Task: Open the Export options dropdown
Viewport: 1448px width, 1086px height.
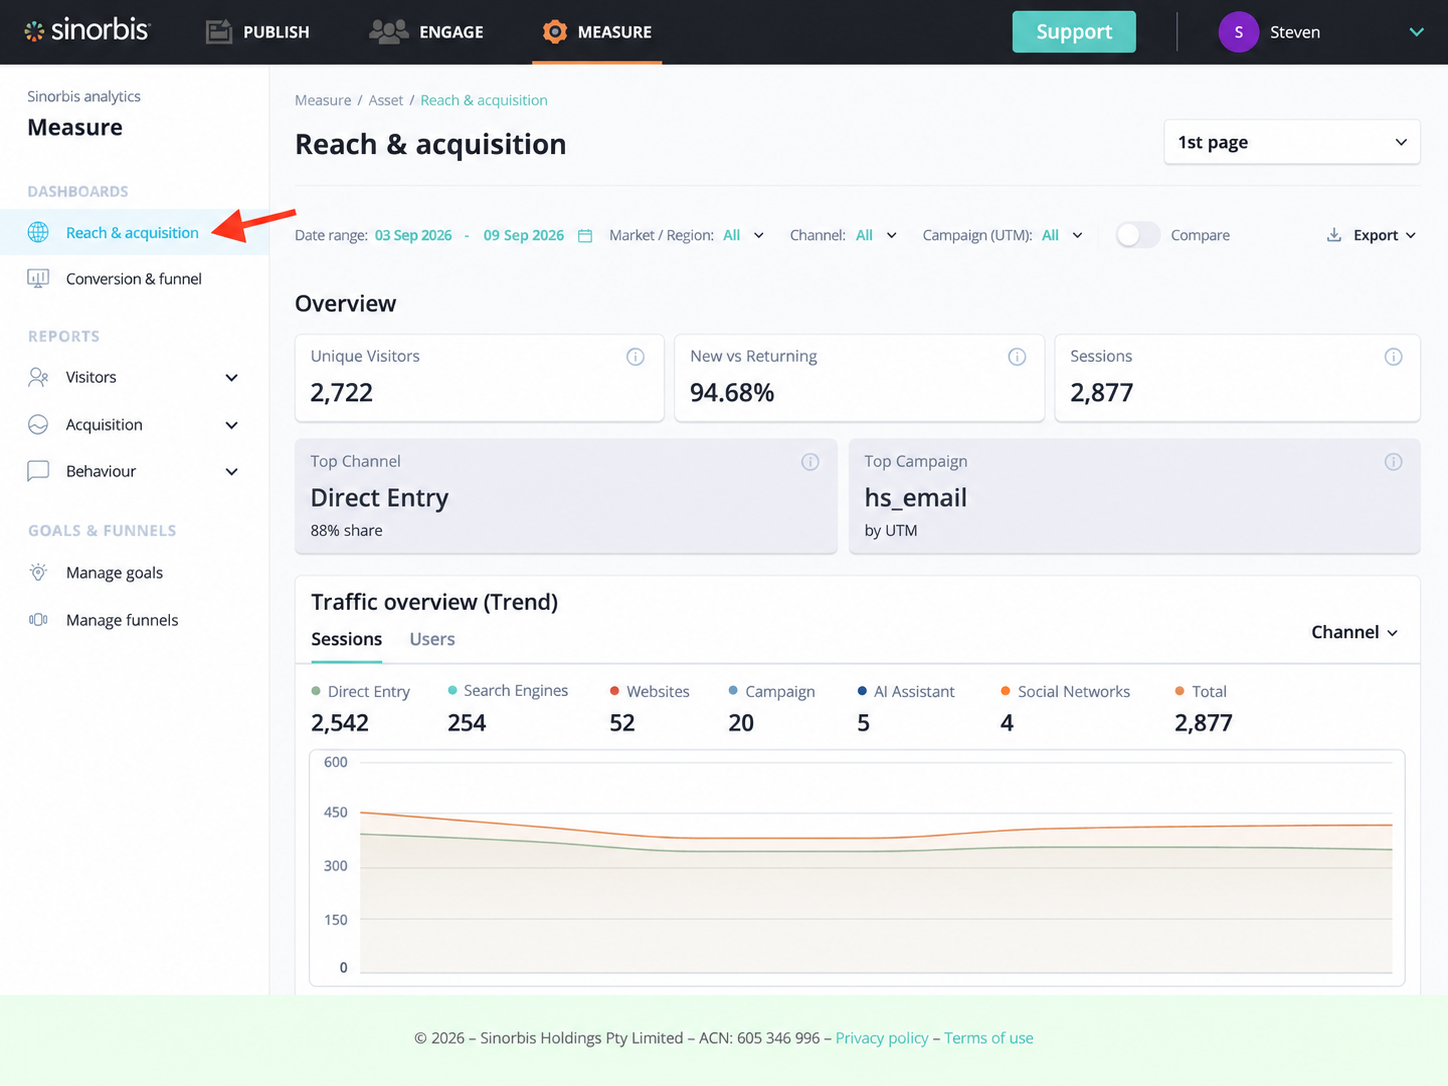Action: point(1384,235)
